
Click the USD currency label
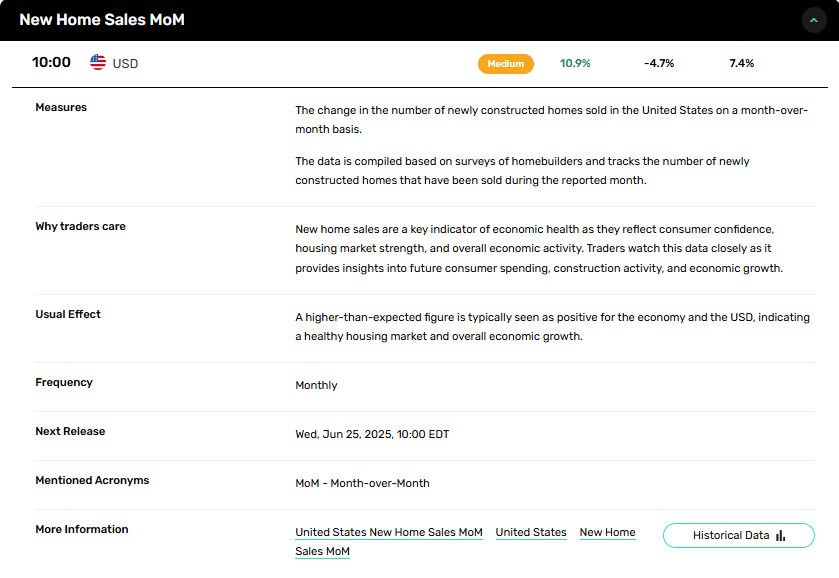(x=125, y=63)
